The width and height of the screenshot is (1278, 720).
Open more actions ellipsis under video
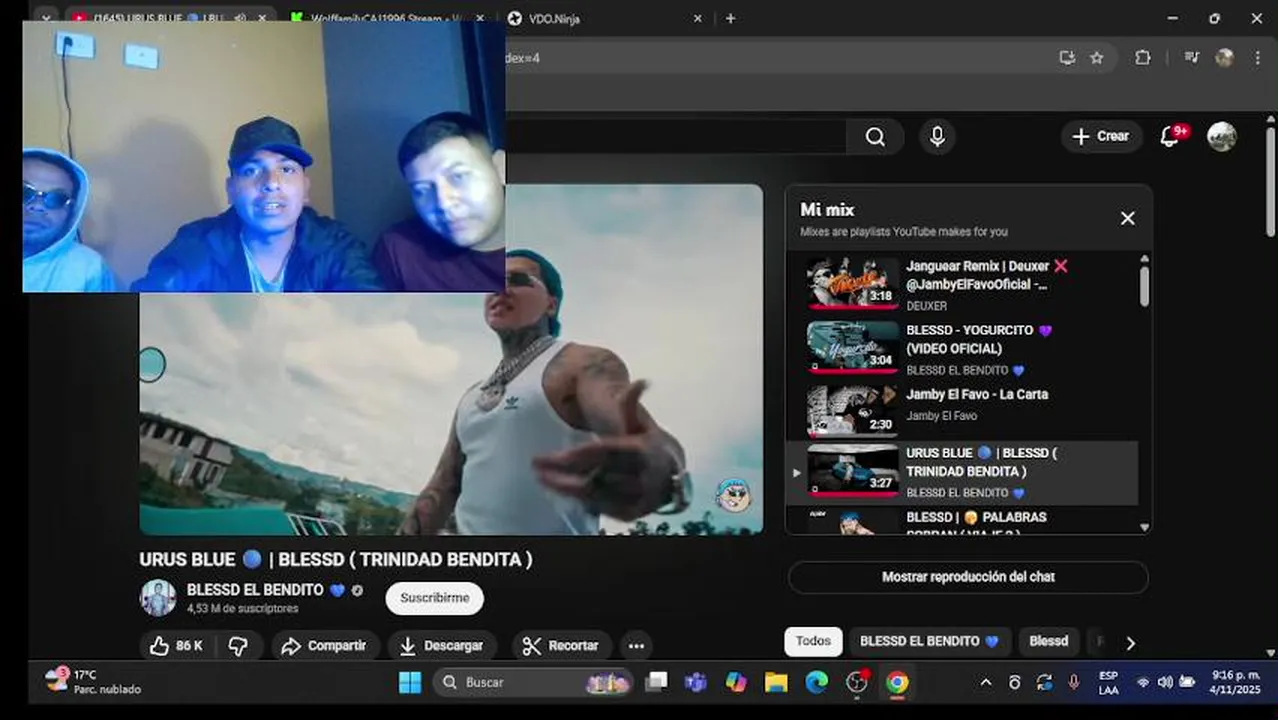636,646
